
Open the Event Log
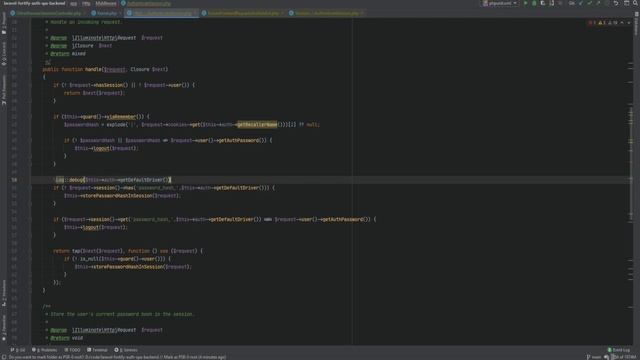point(619,350)
